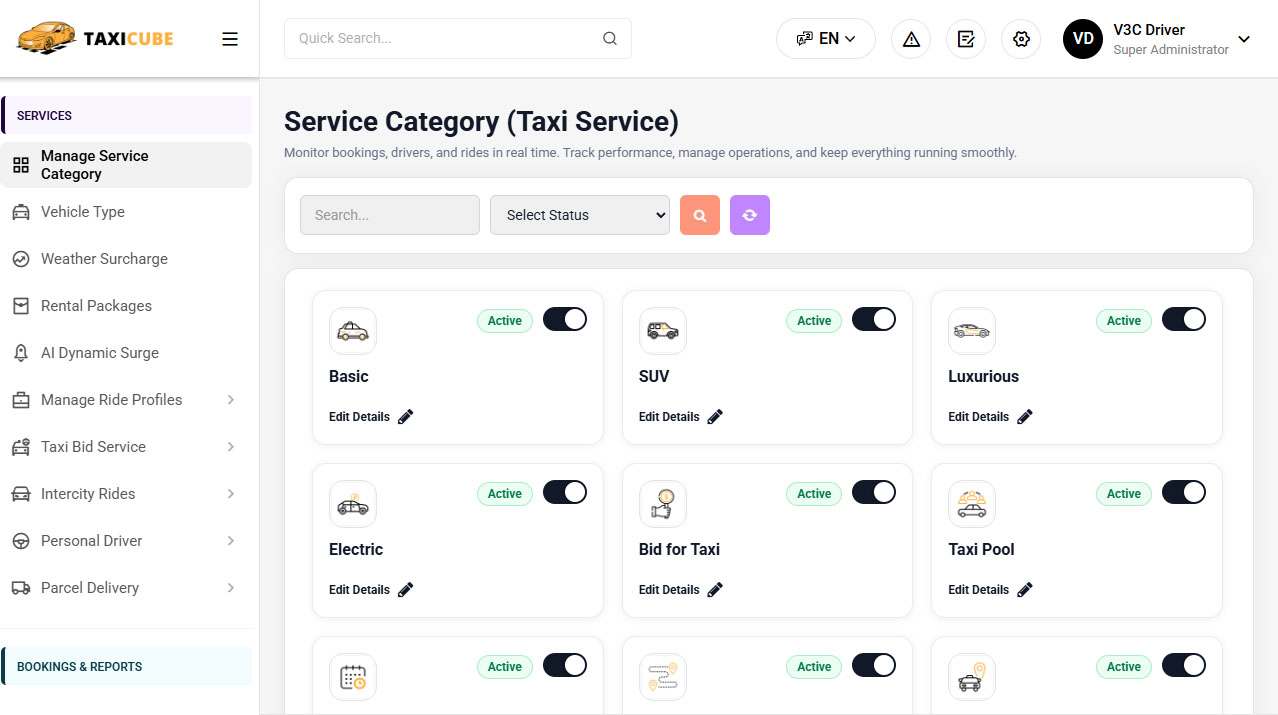
Task: Click Edit Details under Electric
Action: (359, 590)
